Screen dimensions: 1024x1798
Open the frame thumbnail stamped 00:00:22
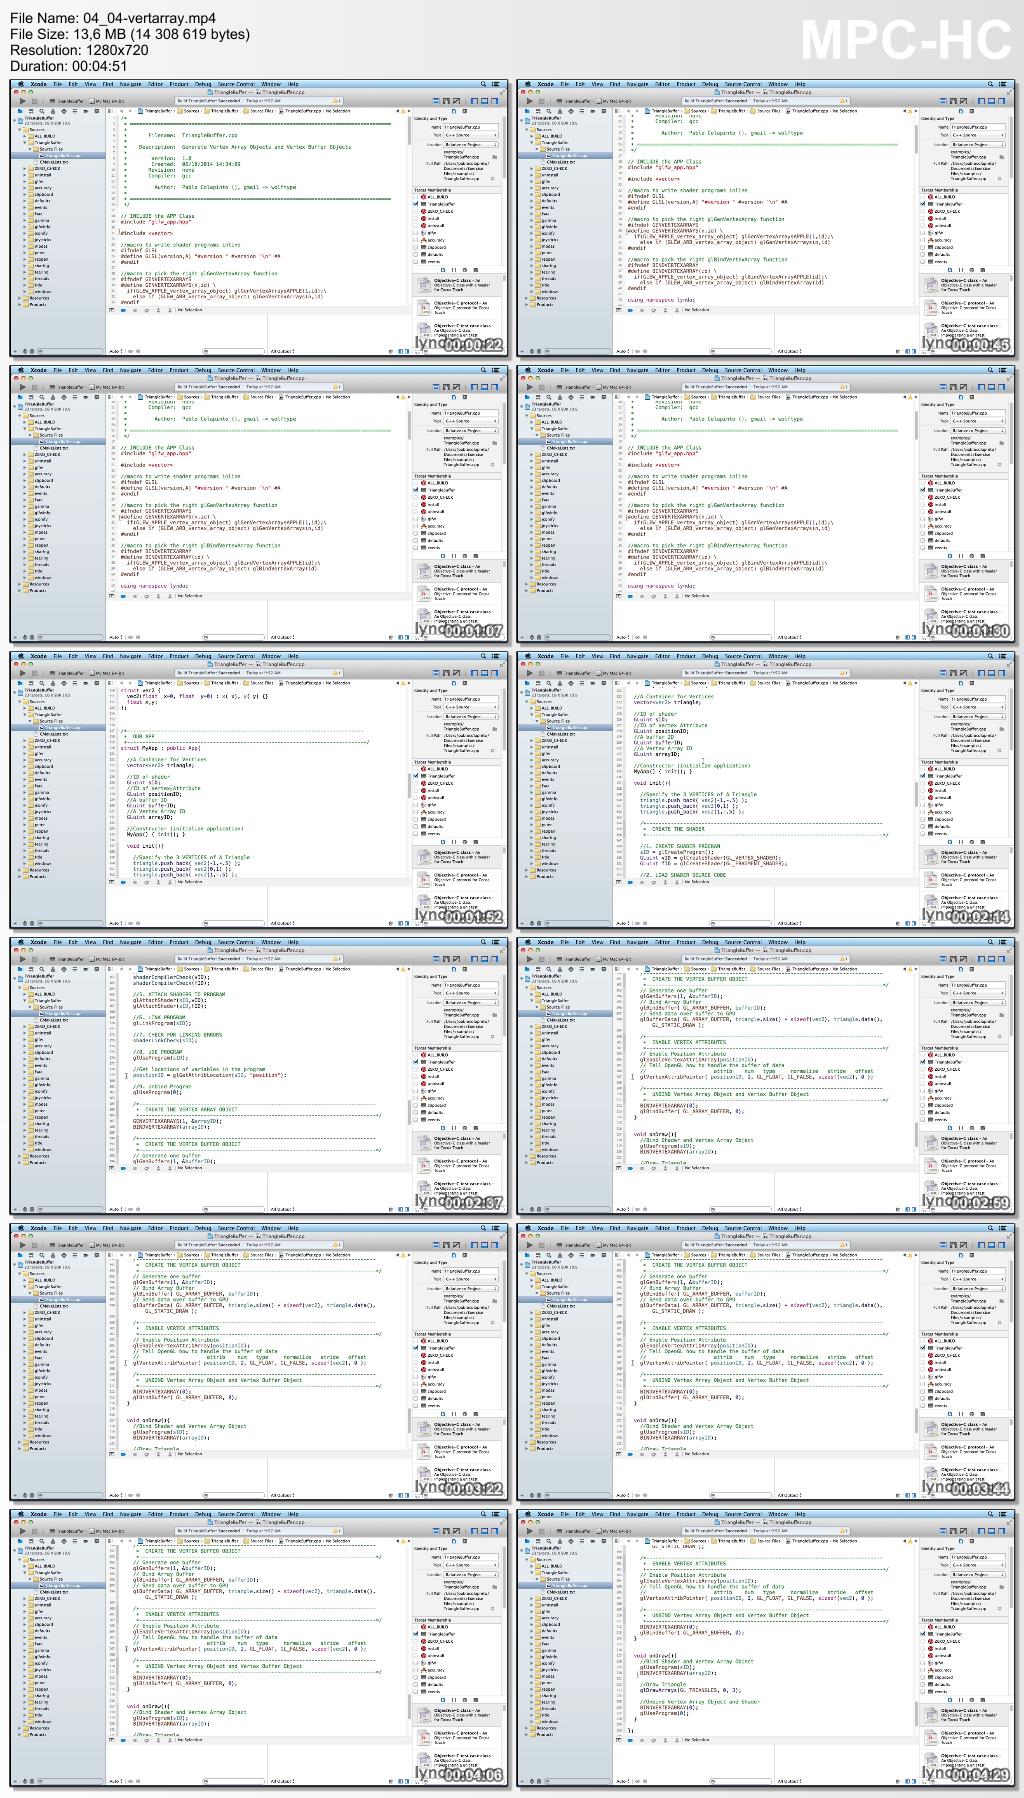click(x=258, y=218)
